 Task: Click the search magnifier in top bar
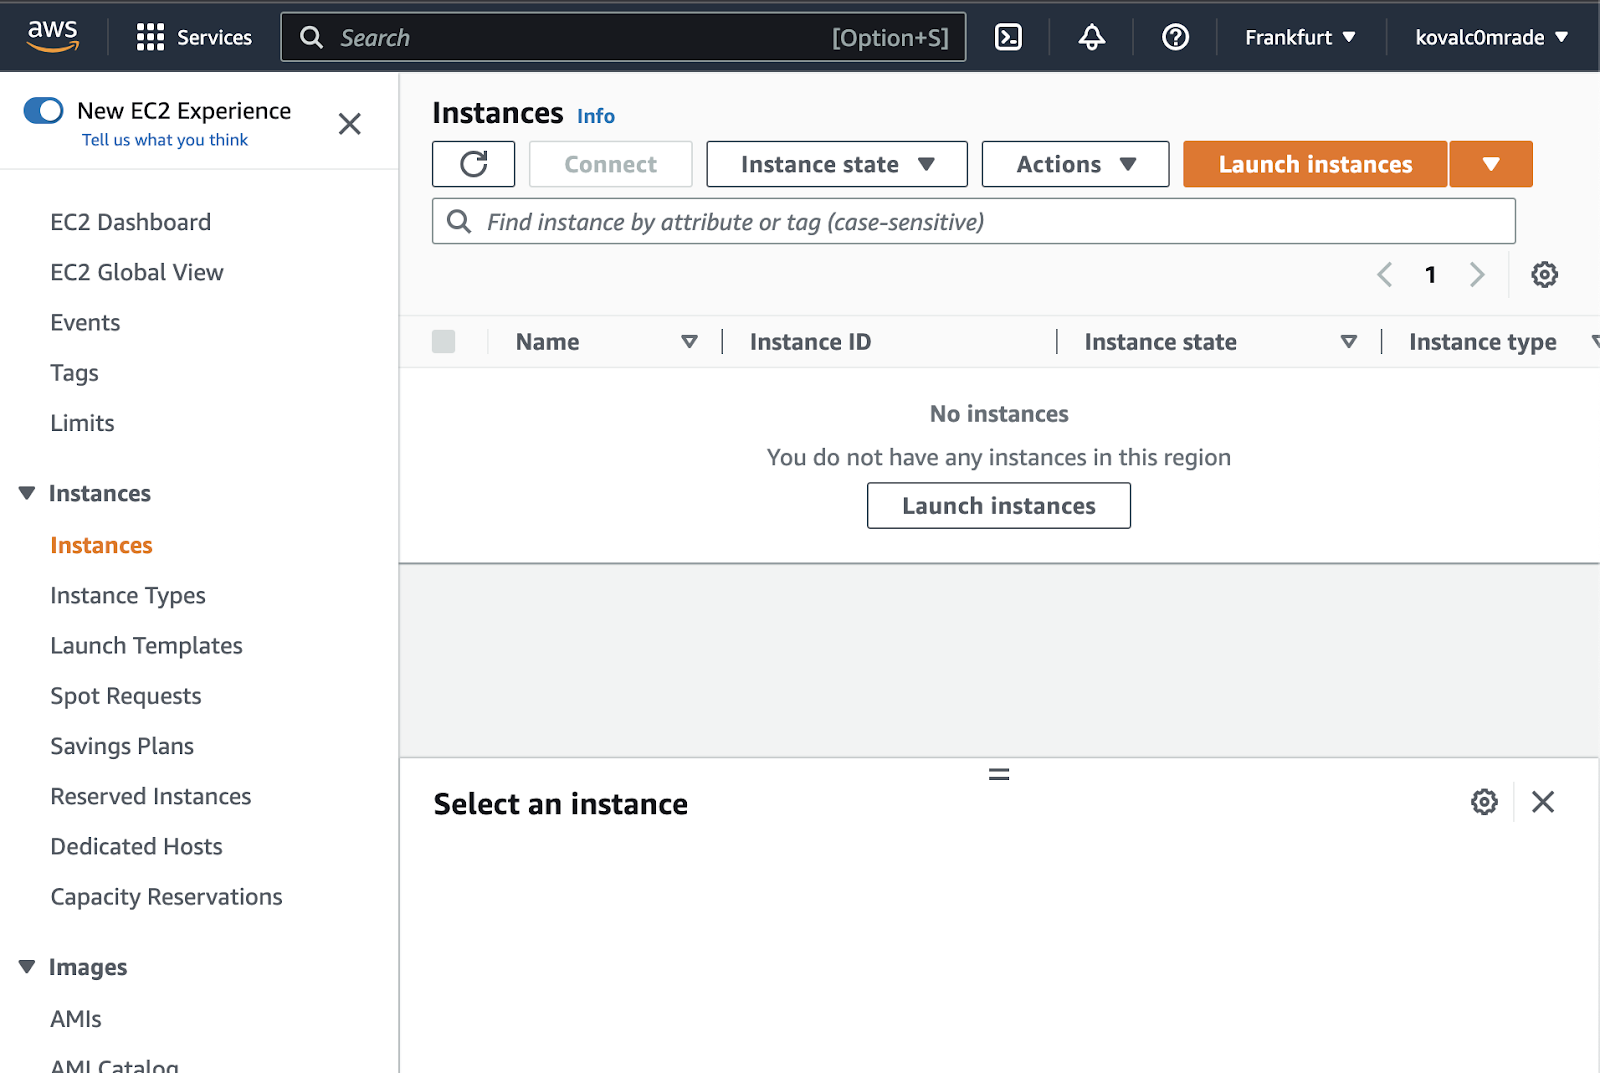point(312,37)
